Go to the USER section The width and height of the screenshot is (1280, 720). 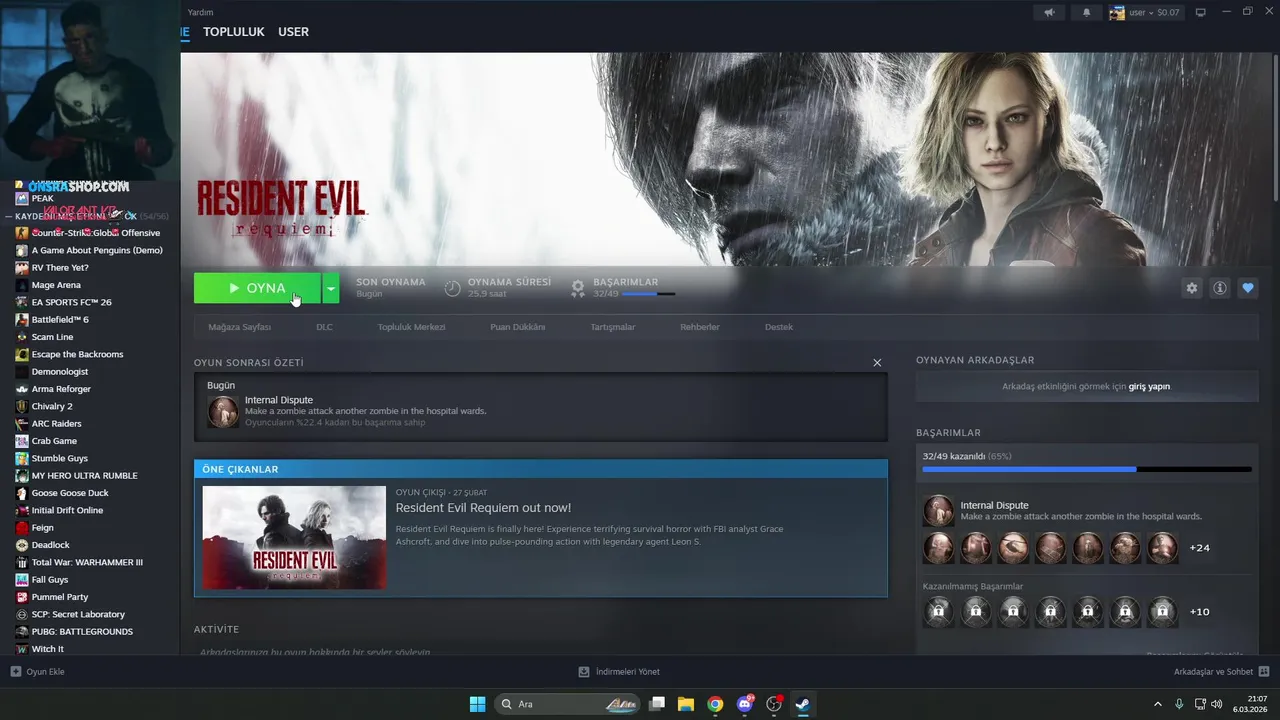[x=293, y=32]
